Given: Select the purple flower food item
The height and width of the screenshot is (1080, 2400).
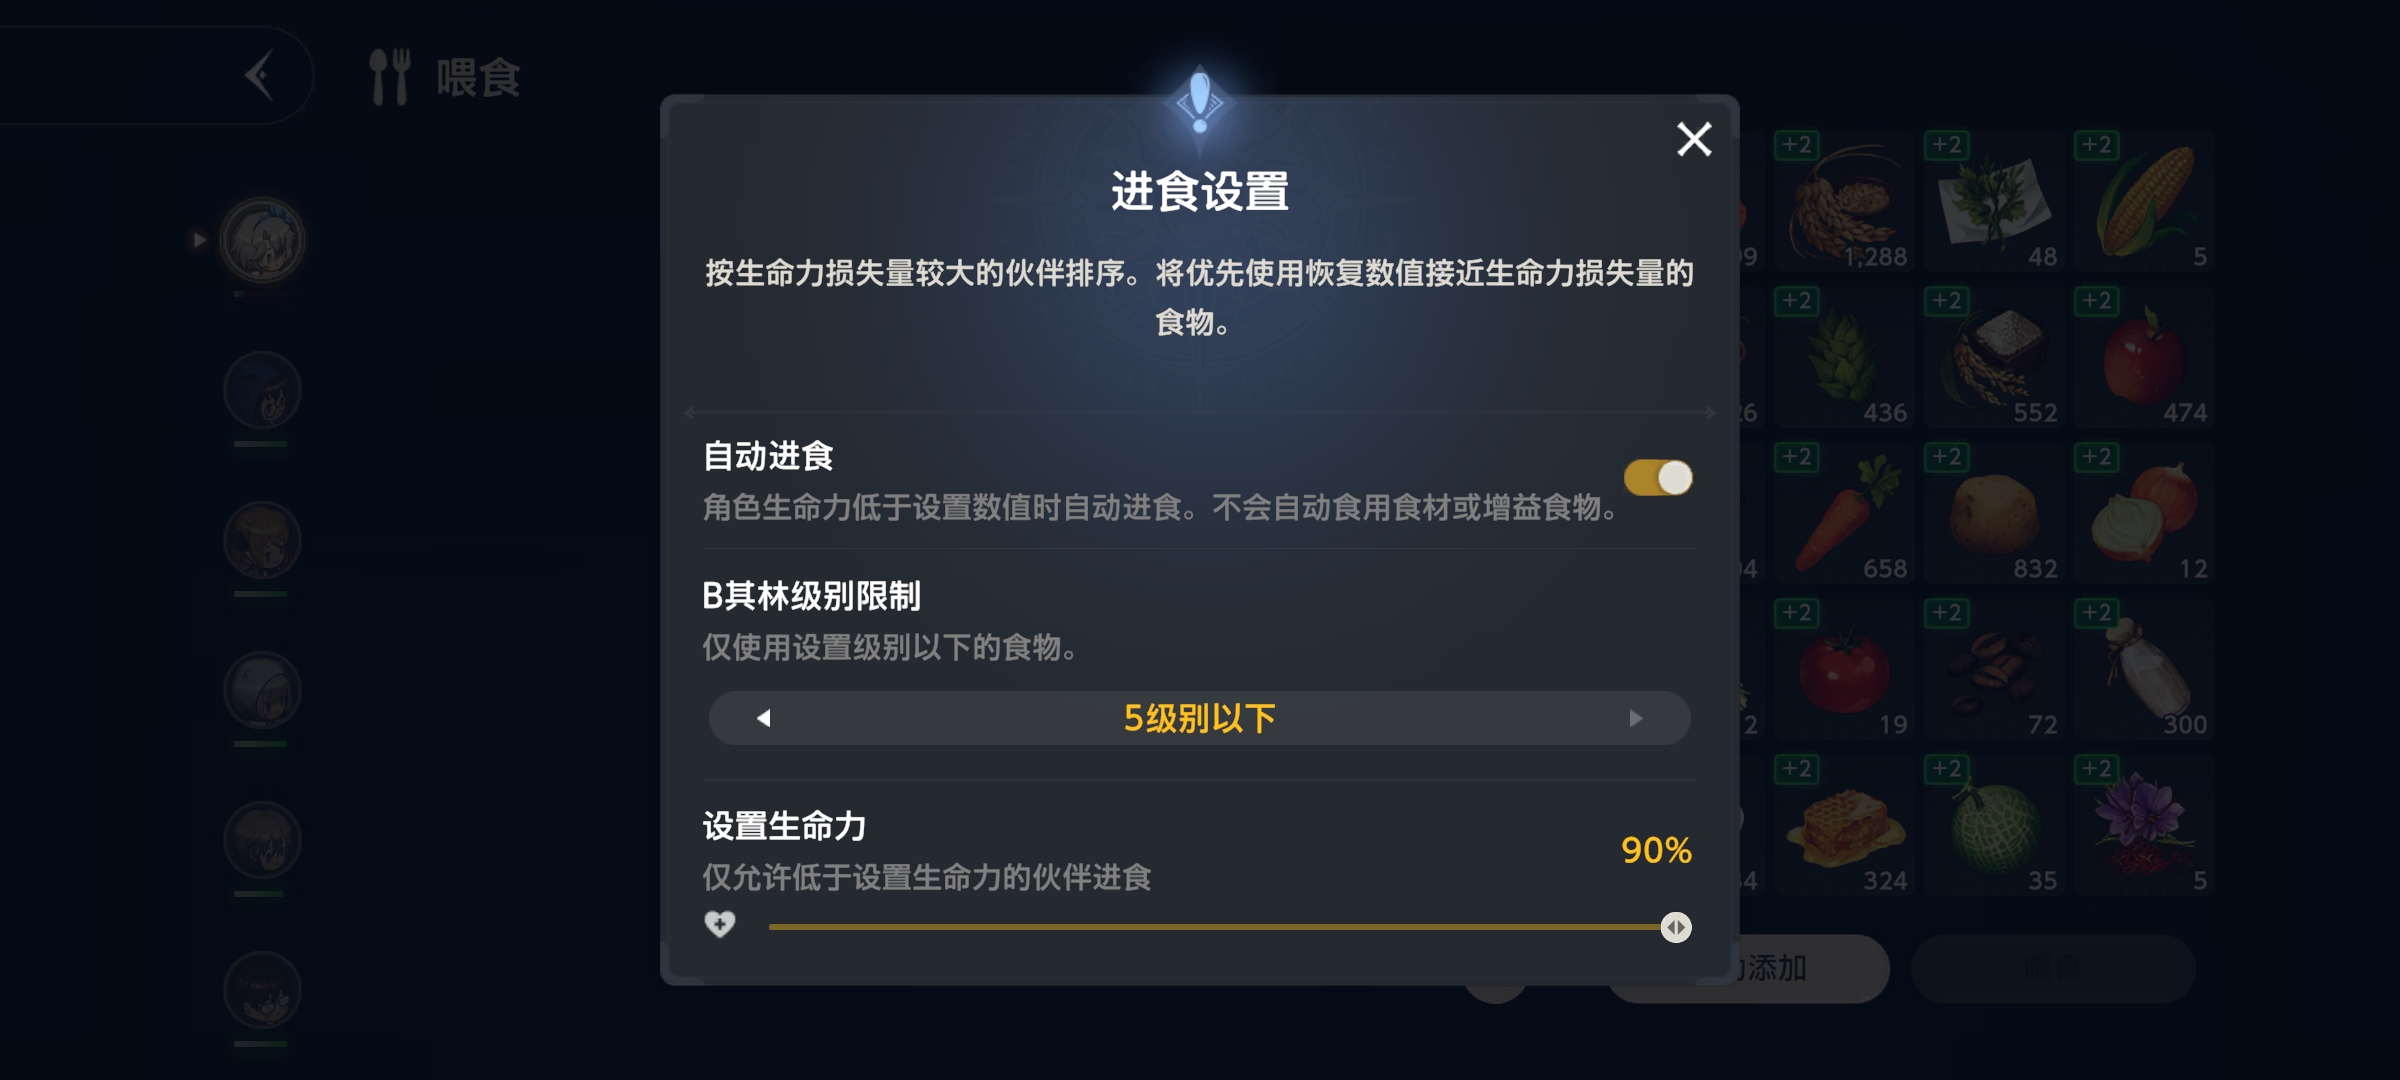Looking at the screenshot, I should click(2144, 825).
